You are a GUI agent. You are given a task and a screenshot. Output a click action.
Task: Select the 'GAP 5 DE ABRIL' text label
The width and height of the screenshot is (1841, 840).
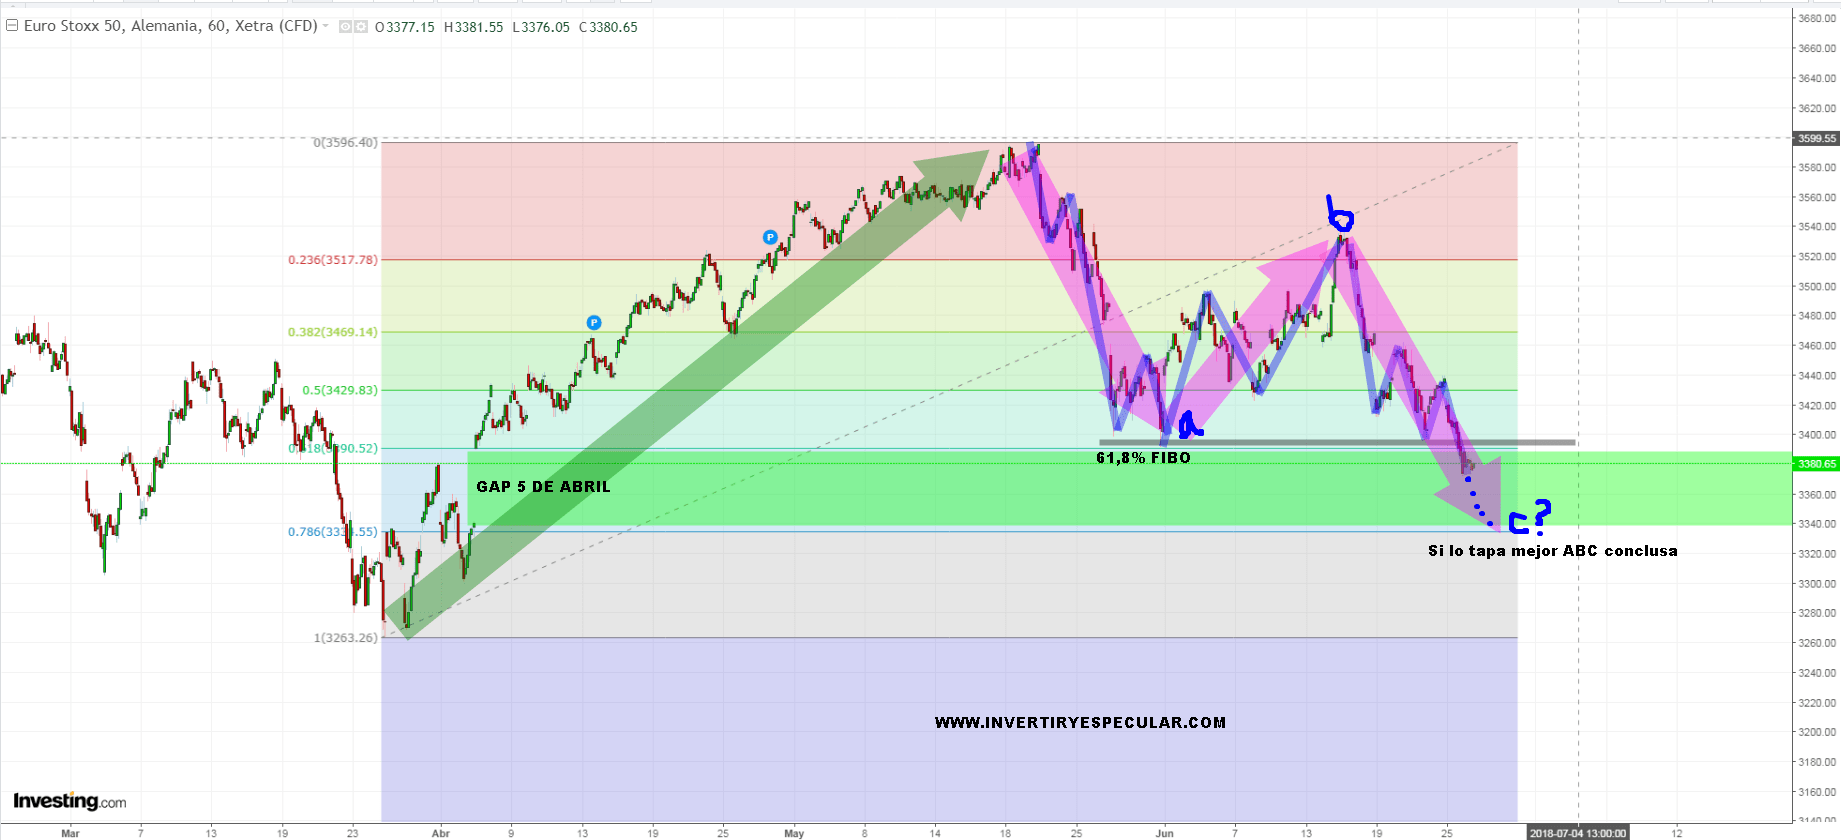(543, 487)
